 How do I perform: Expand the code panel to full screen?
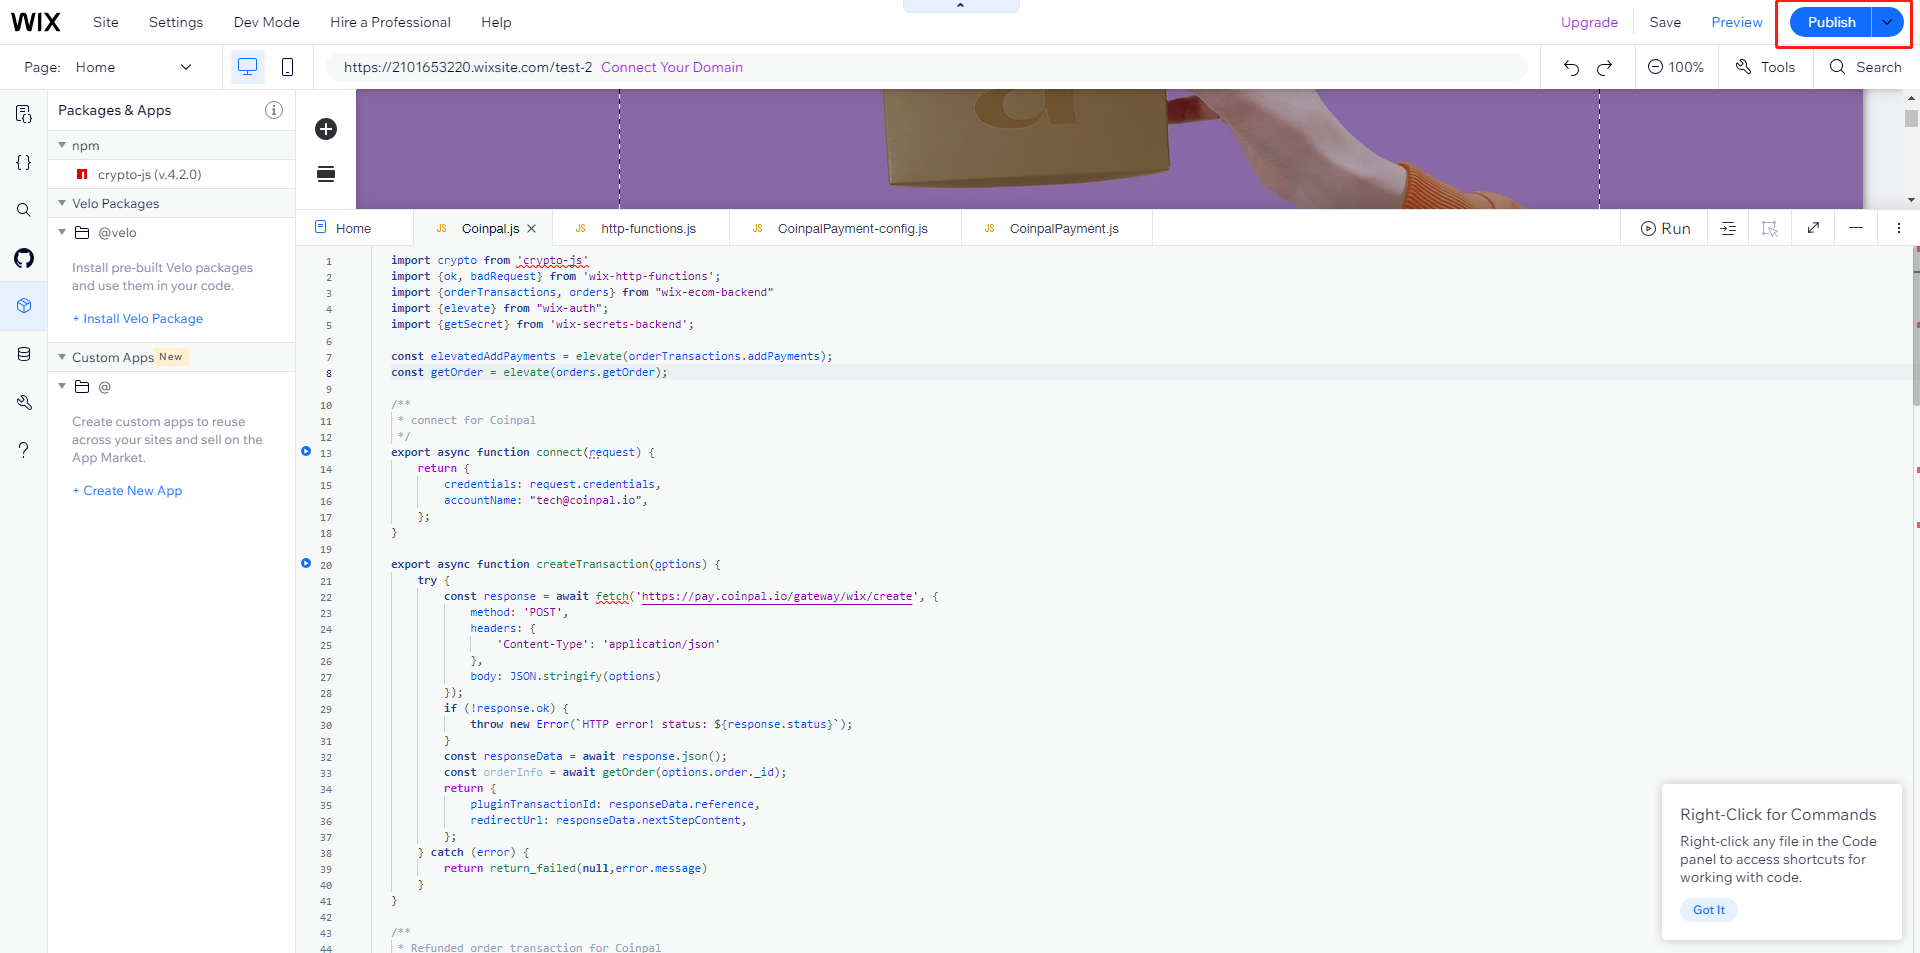[x=1813, y=228]
